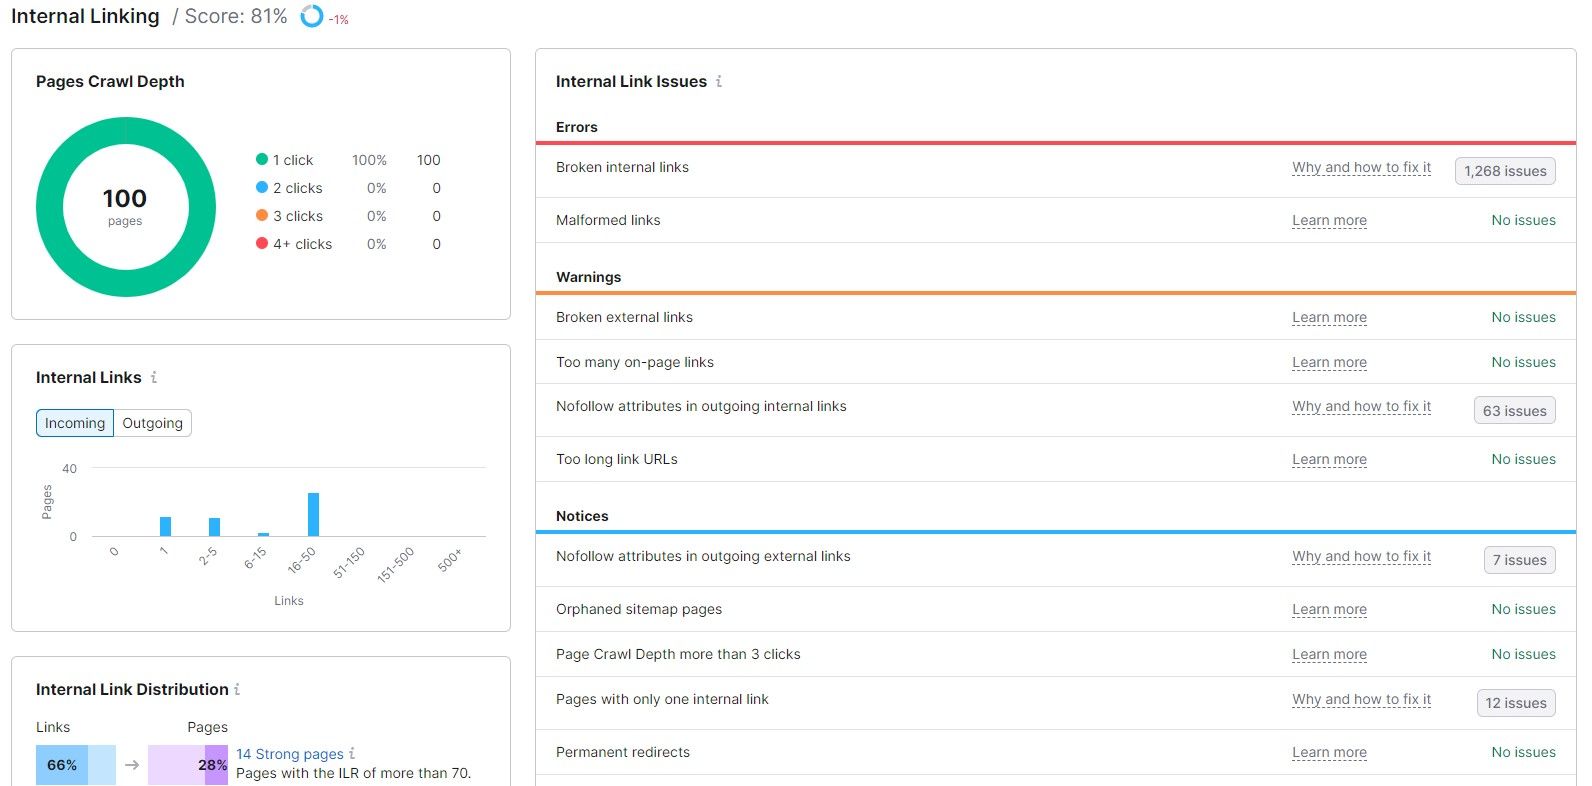1592x786 pixels.
Task: Open 'Why and how to fix it' for Pages with only one internal link
Action: coord(1361,699)
